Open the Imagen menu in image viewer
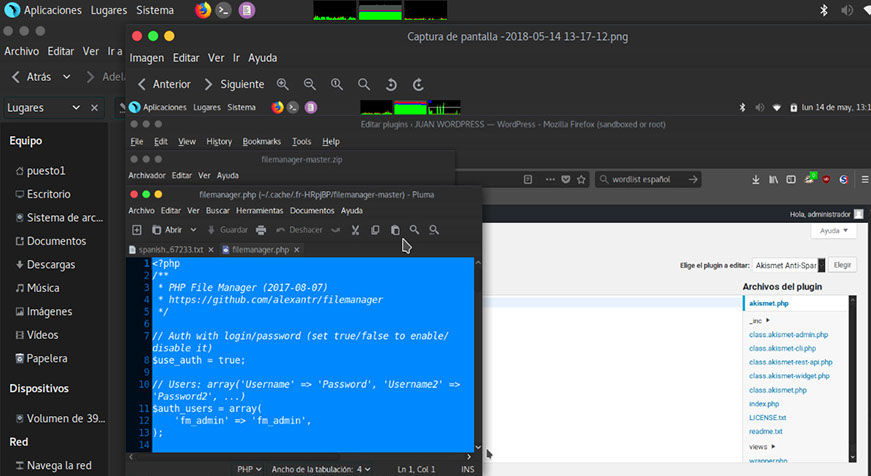This screenshot has width=871, height=476. coord(146,58)
